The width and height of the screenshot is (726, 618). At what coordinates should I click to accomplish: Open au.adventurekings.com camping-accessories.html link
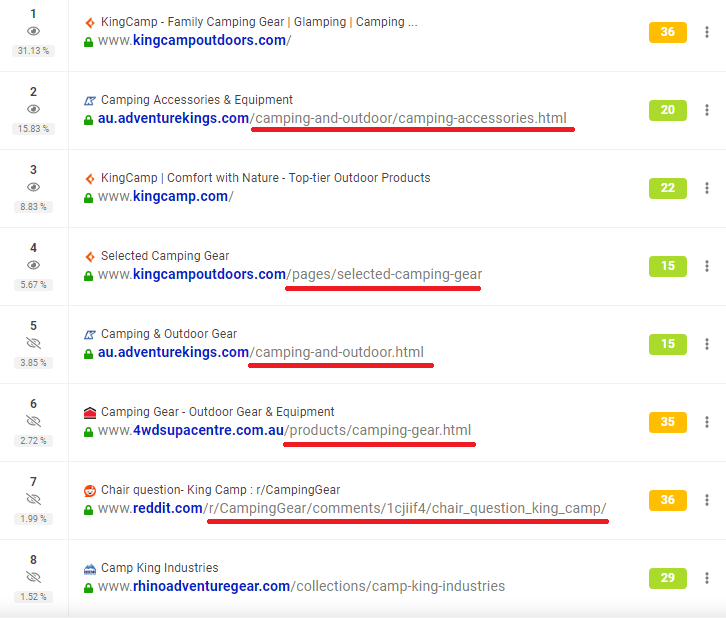click(x=332, y=119)
